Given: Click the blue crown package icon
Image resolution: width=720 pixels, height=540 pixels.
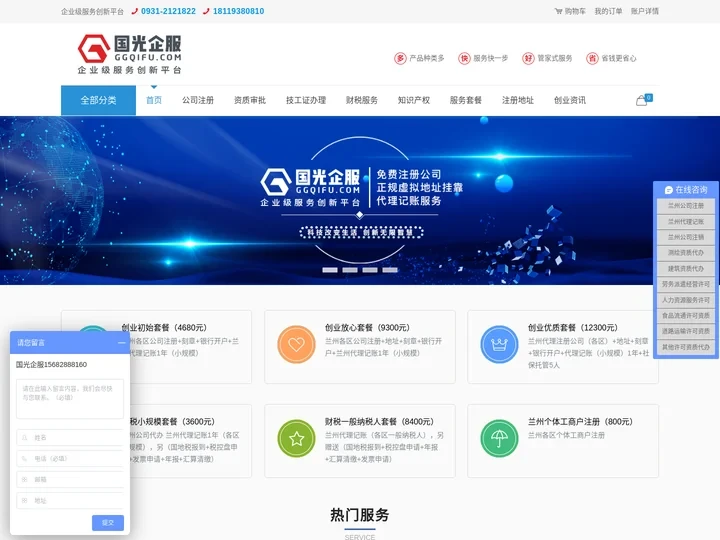Looking at the screenshot, I should pyautogui.click(x=500, y=344).
